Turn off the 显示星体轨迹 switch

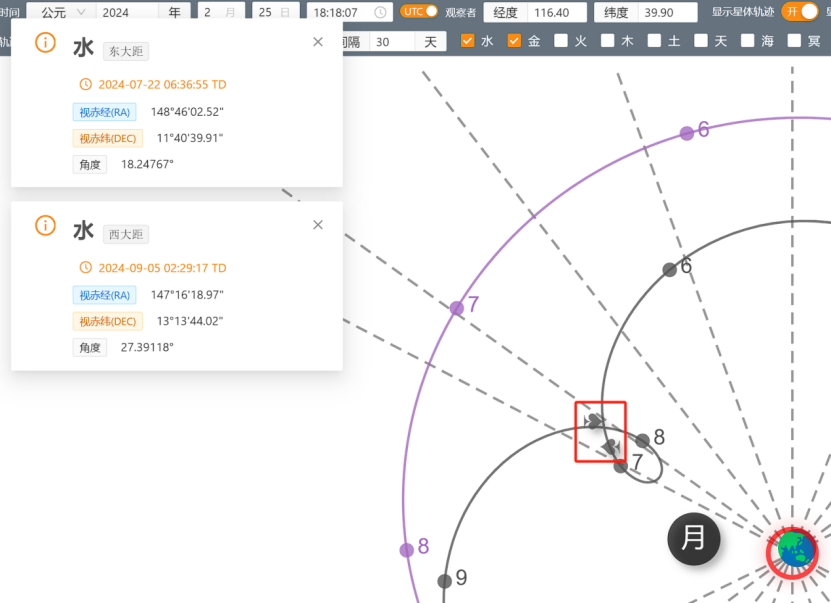coord(801,11)
